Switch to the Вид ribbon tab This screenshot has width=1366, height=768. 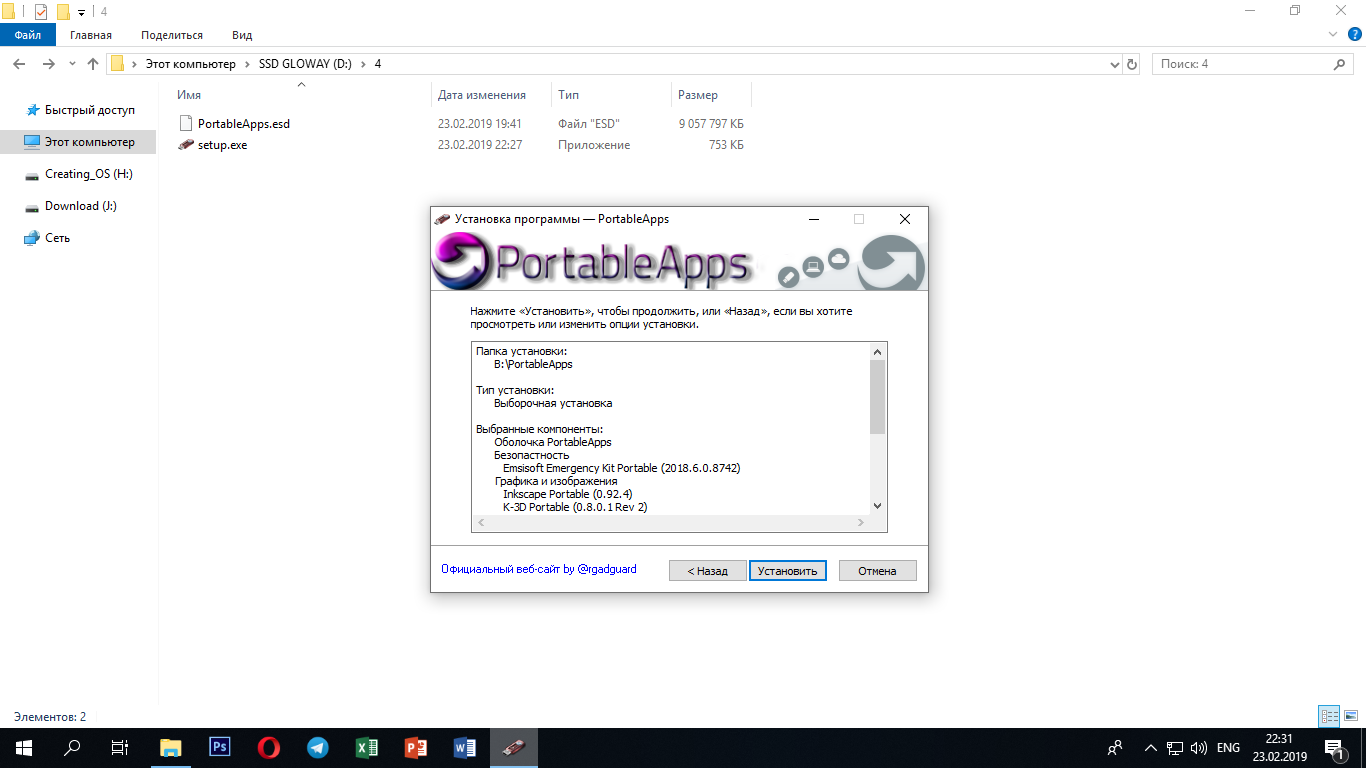coord(242,35)
